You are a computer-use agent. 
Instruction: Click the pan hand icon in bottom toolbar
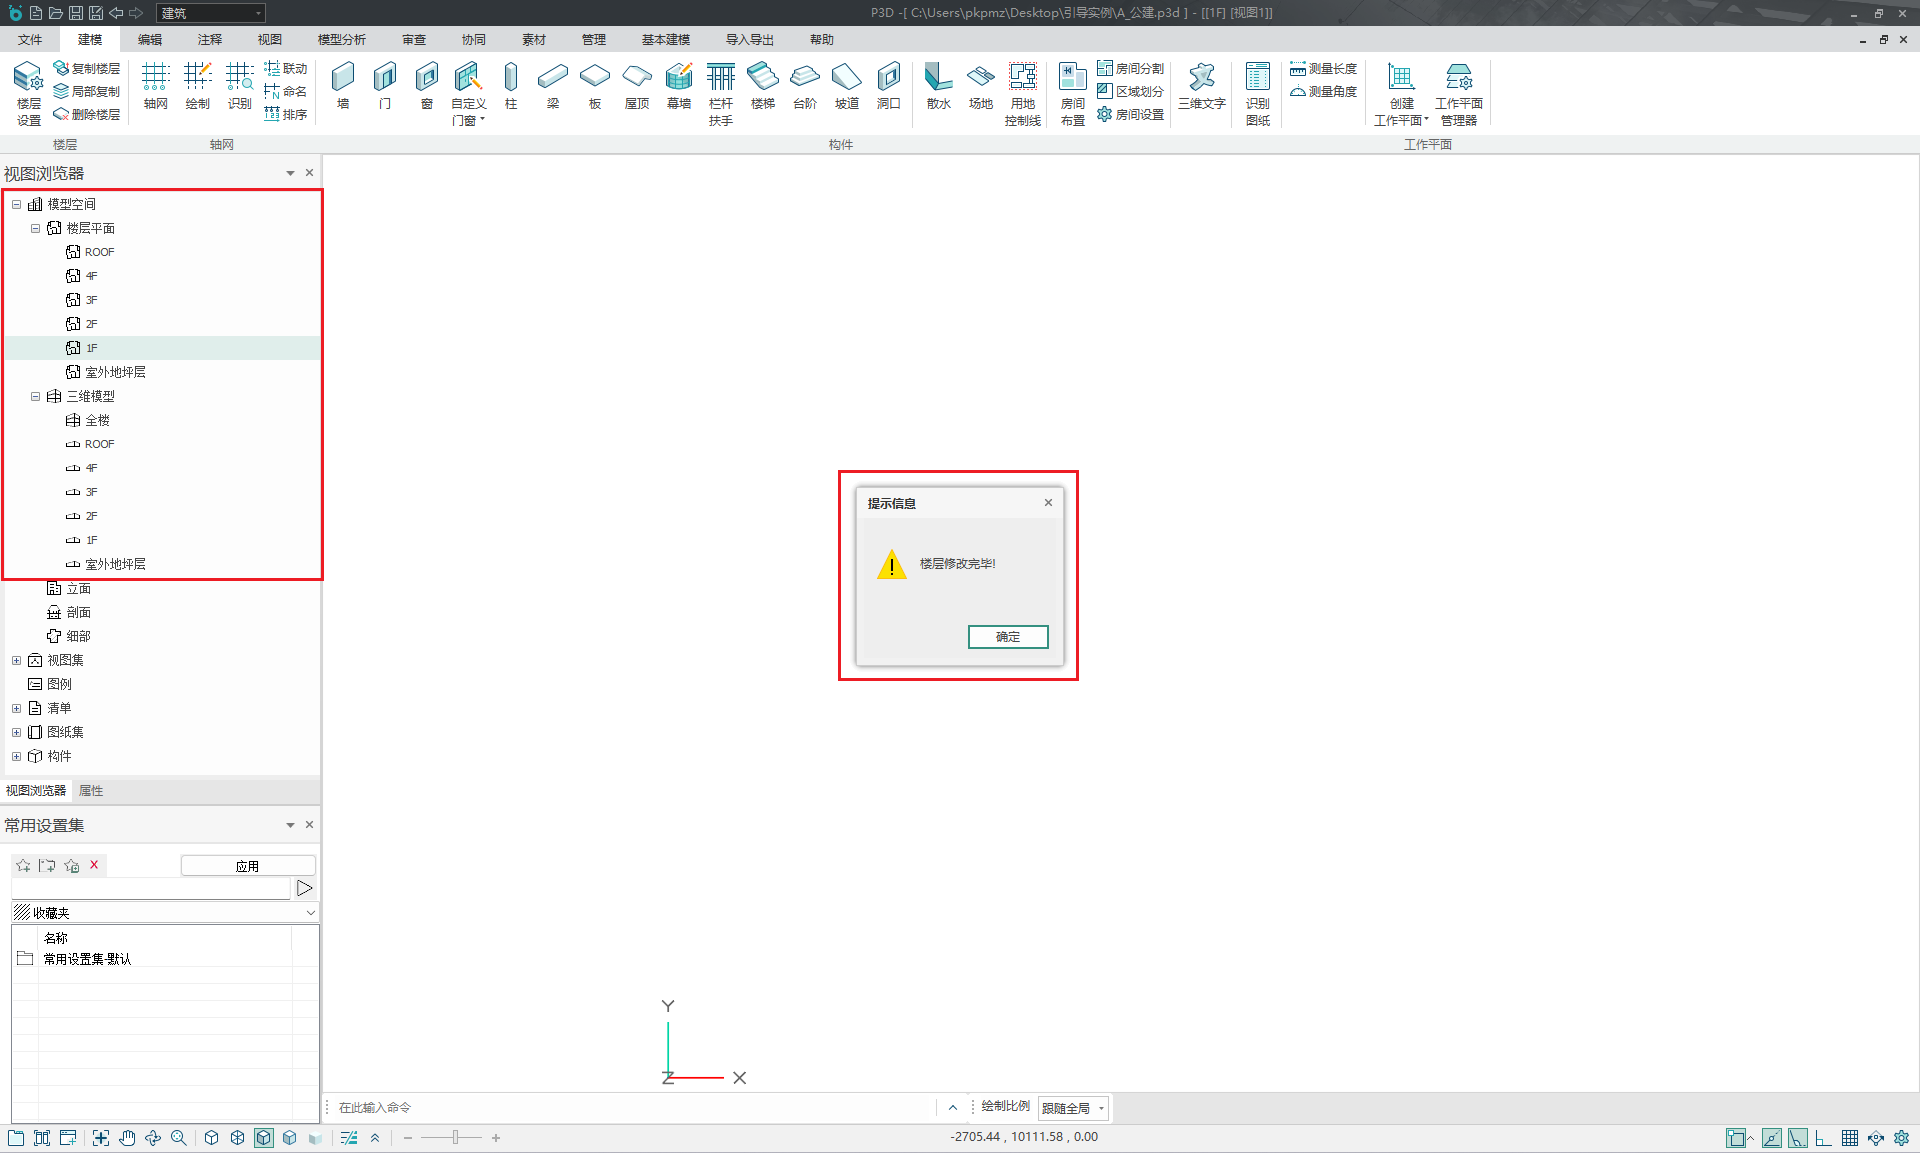point(127,1138)
